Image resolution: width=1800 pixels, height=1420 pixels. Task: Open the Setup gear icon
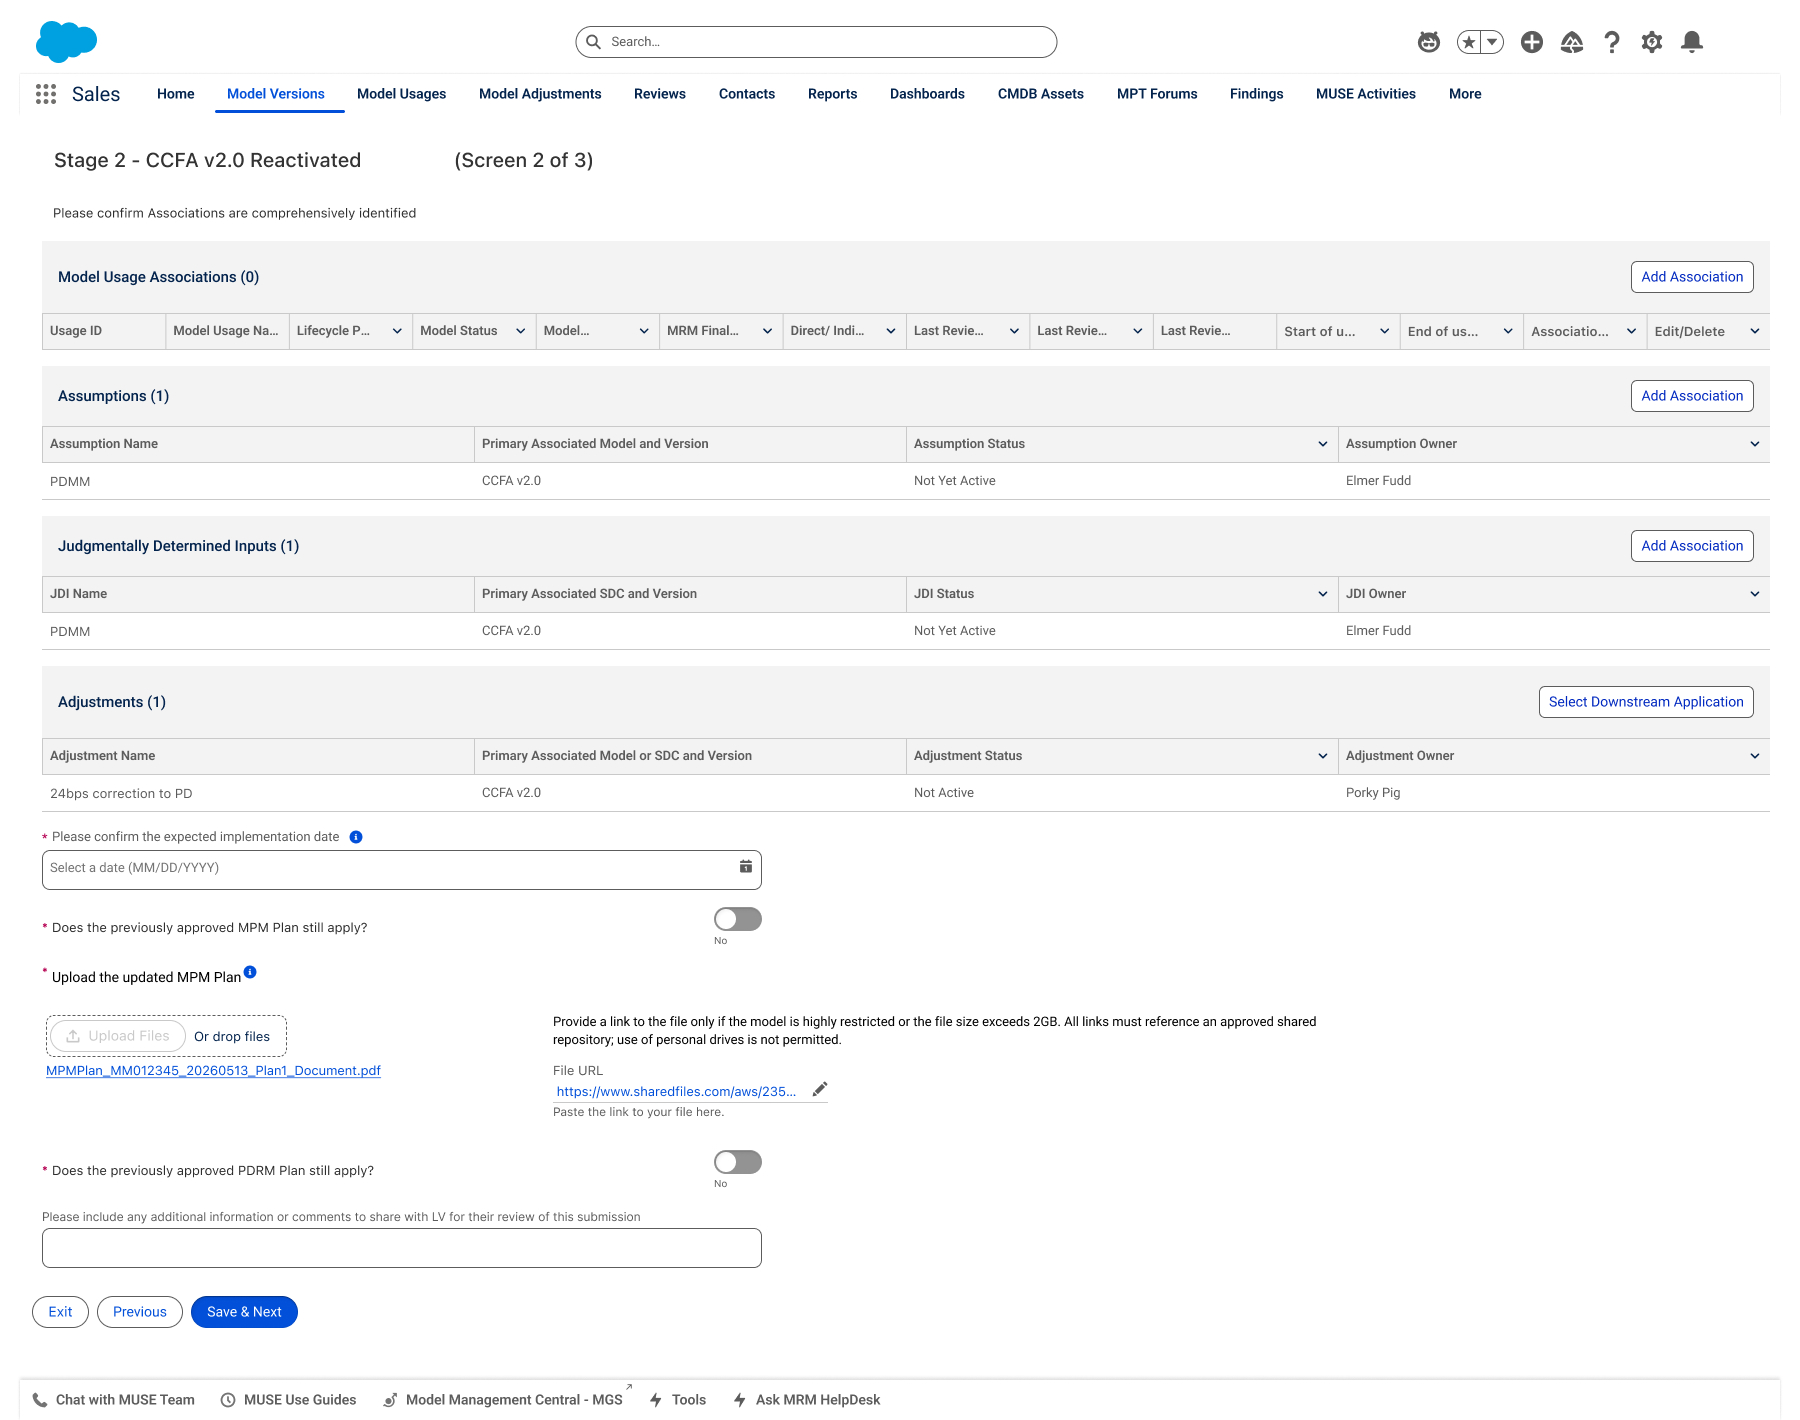tap(1652, 42)
